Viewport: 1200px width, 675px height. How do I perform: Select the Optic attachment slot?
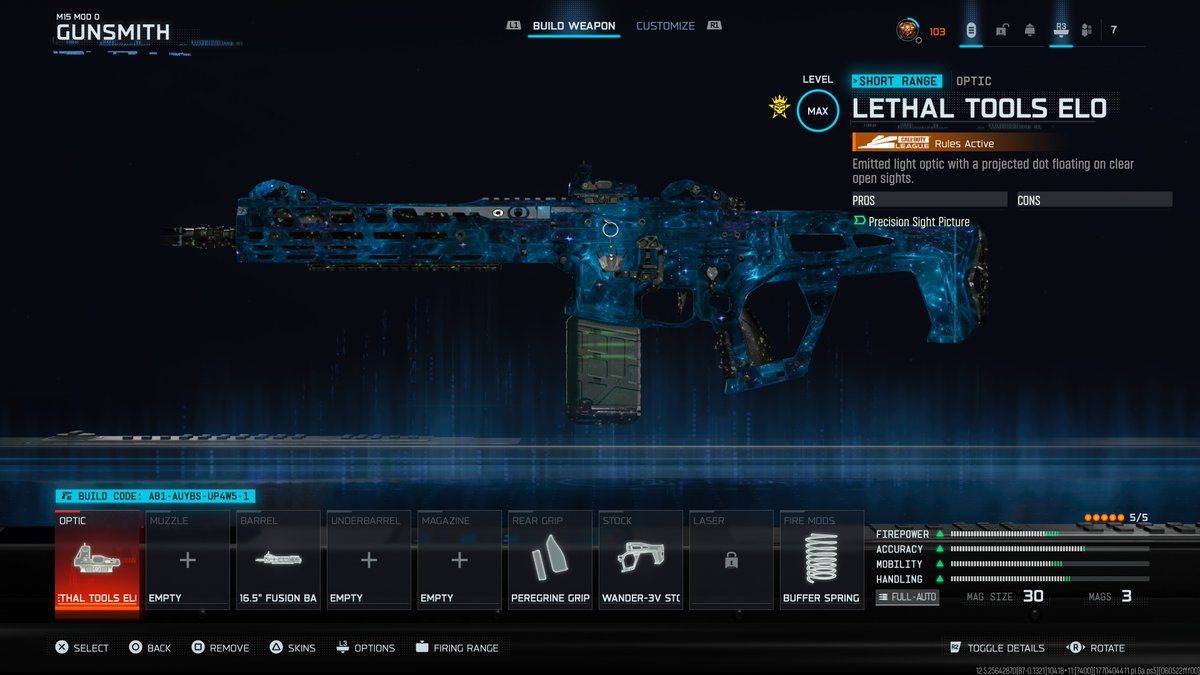(x=97, y=559)
